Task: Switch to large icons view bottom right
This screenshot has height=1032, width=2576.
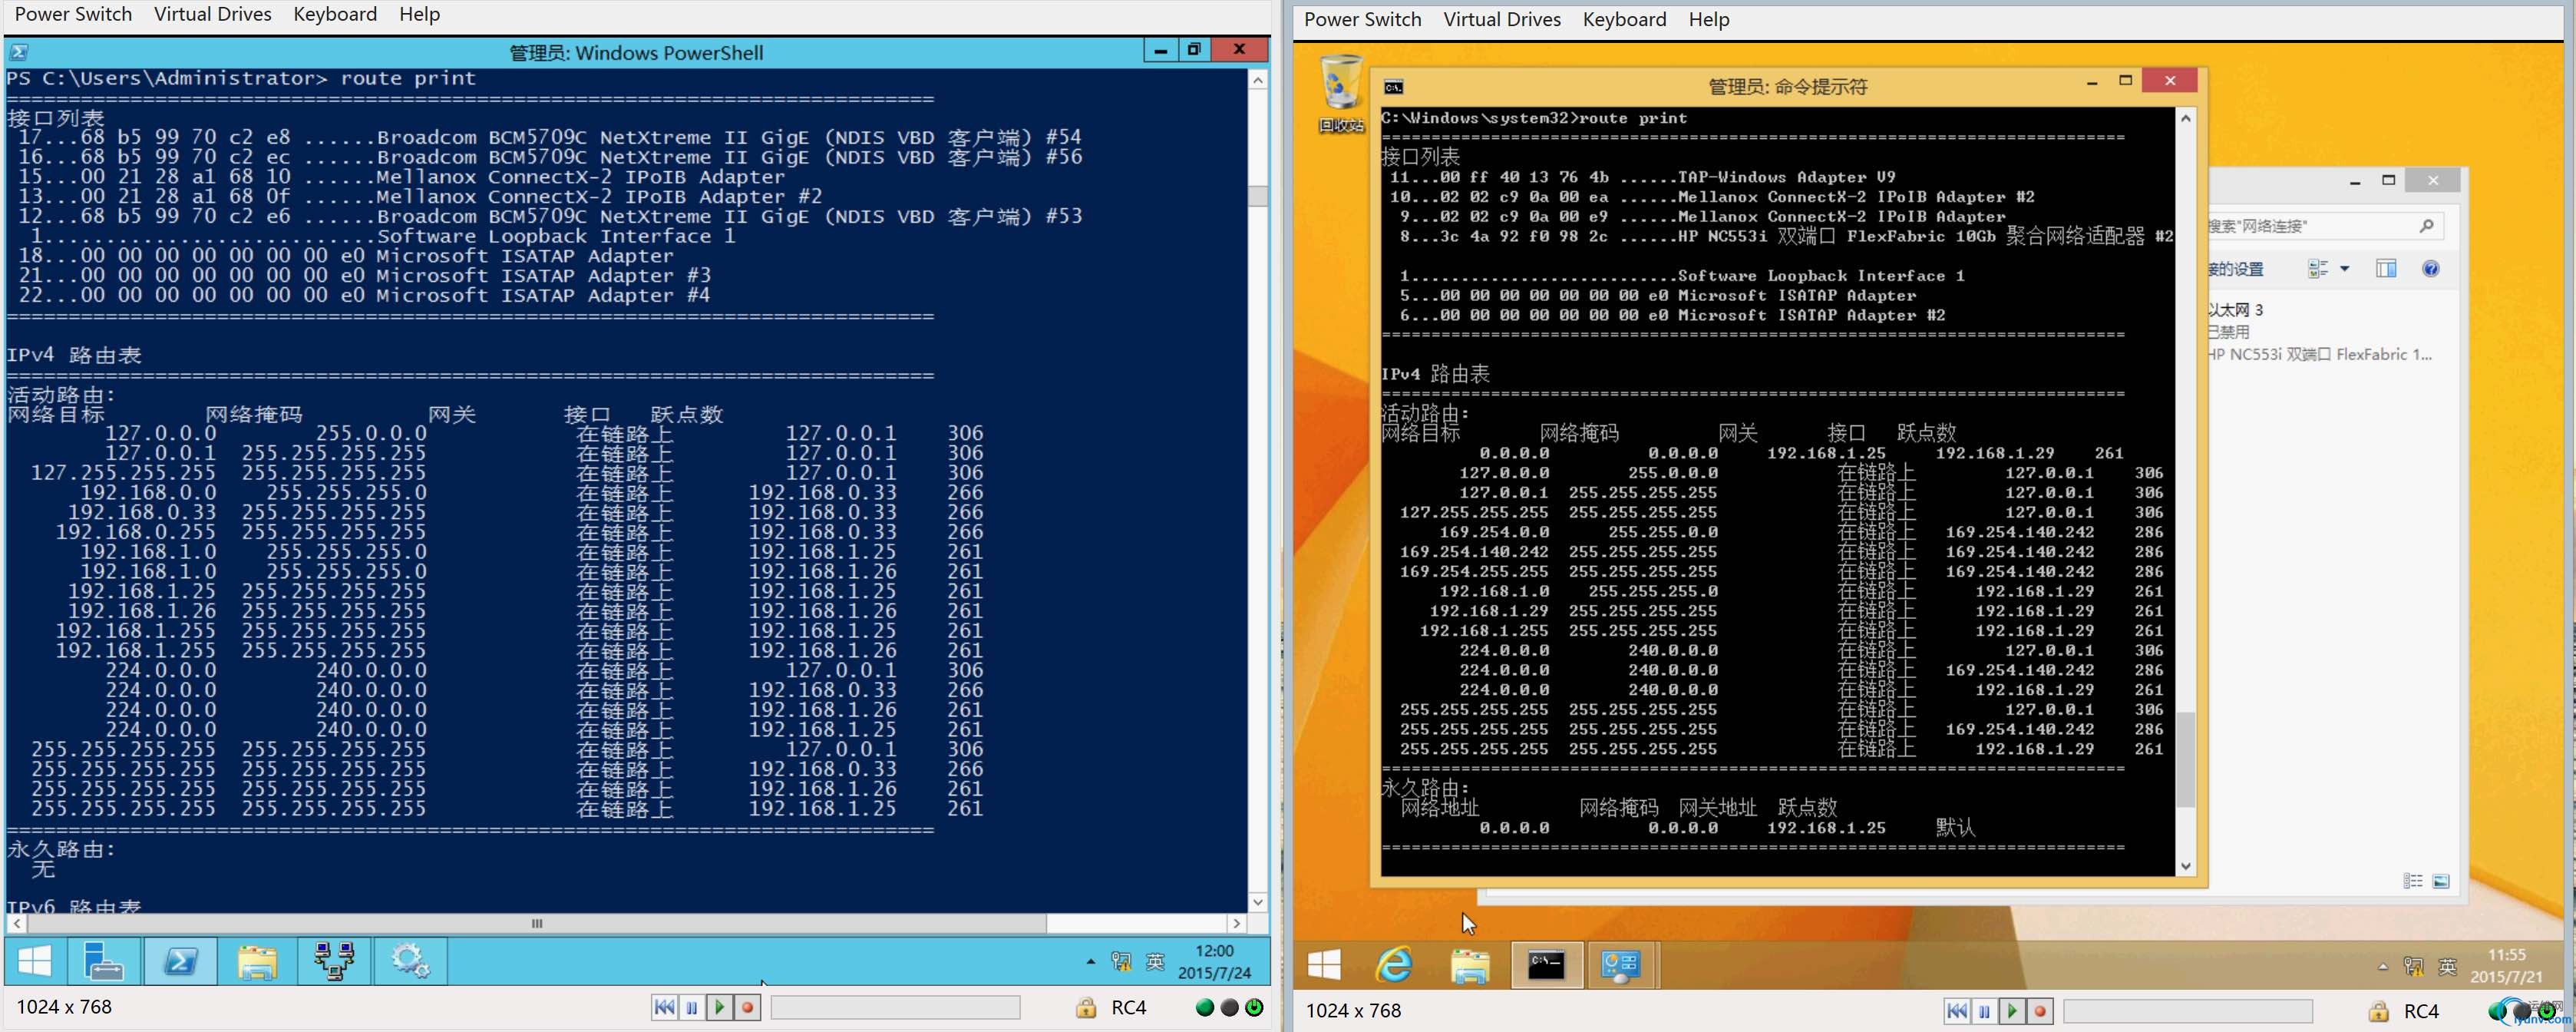Action: (x=2441, y=881)
